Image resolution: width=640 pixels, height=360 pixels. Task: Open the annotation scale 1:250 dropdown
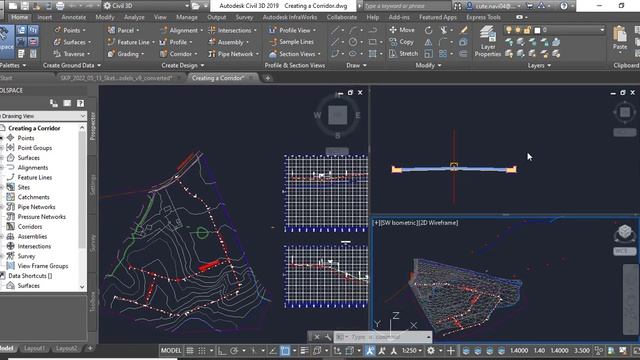411,351
